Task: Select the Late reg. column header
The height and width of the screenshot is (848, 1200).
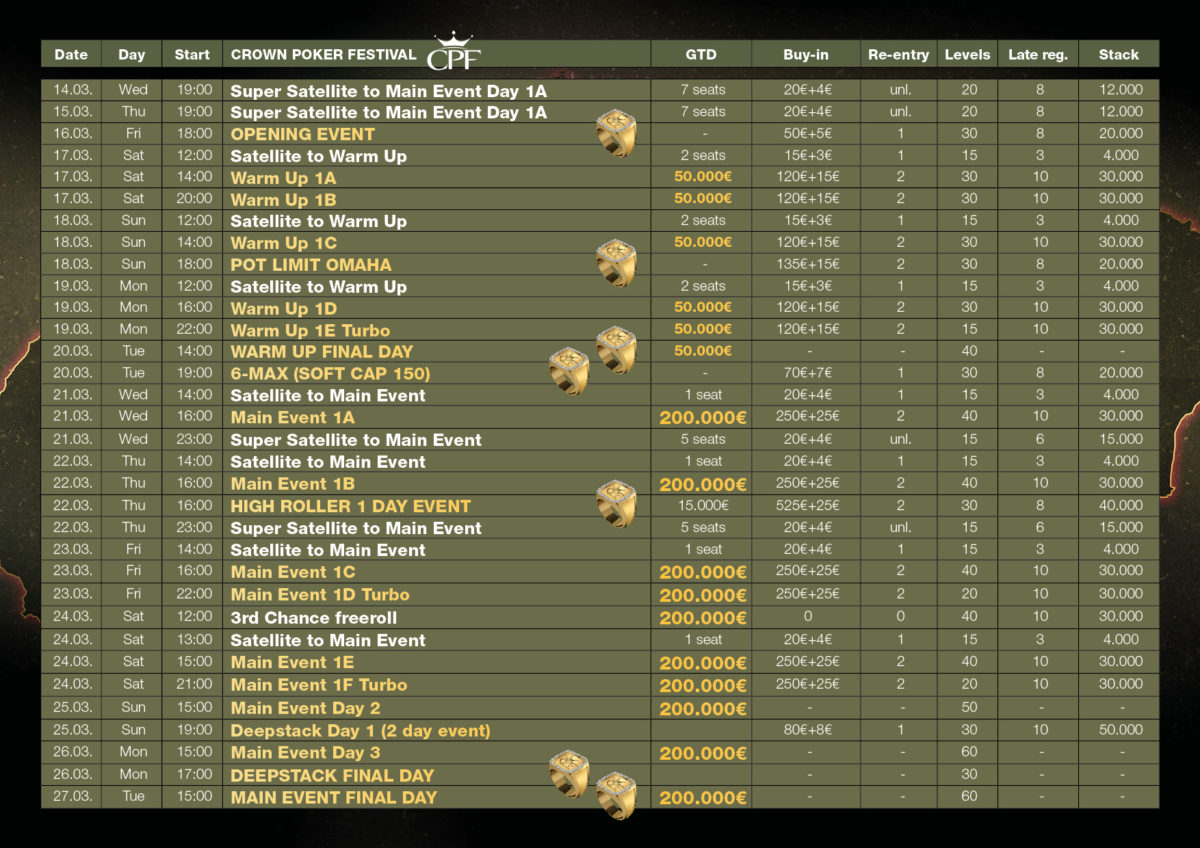Action: tap(1037, 54)
